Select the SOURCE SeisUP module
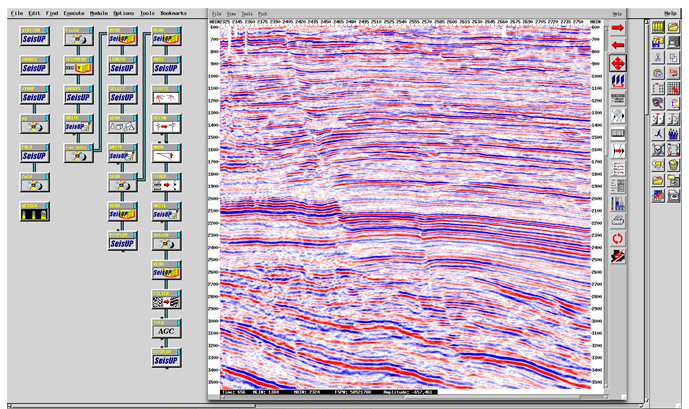 (x=34, y=65)
